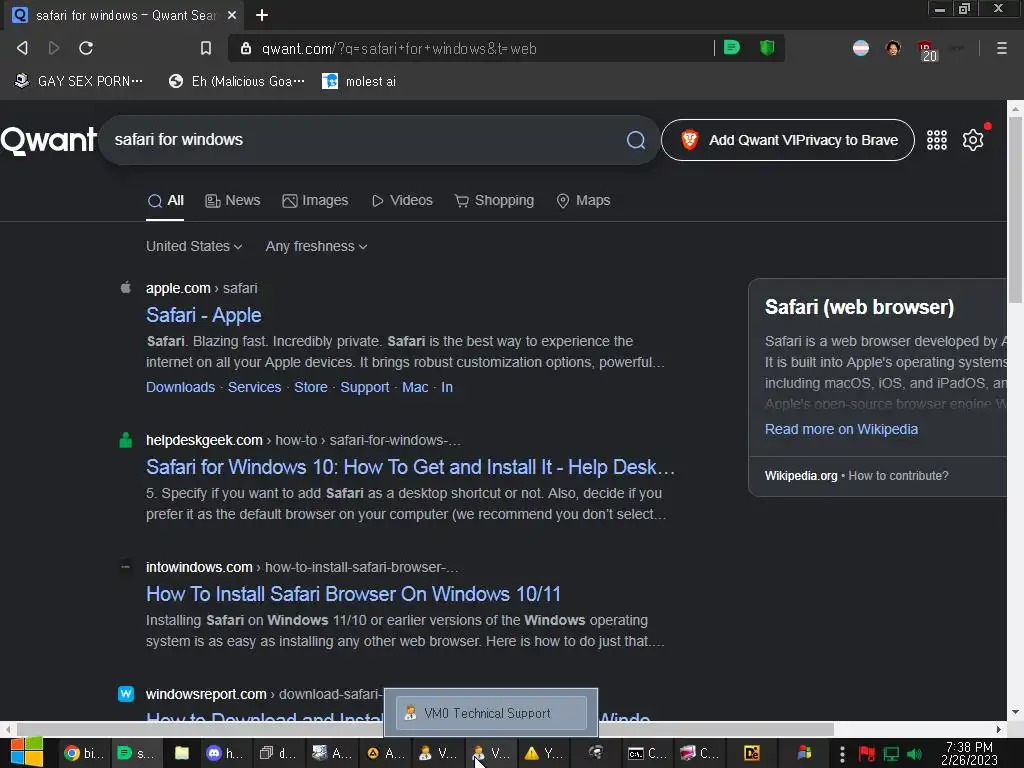Expand the Any freshness dropdown

(x=316, y=246)
